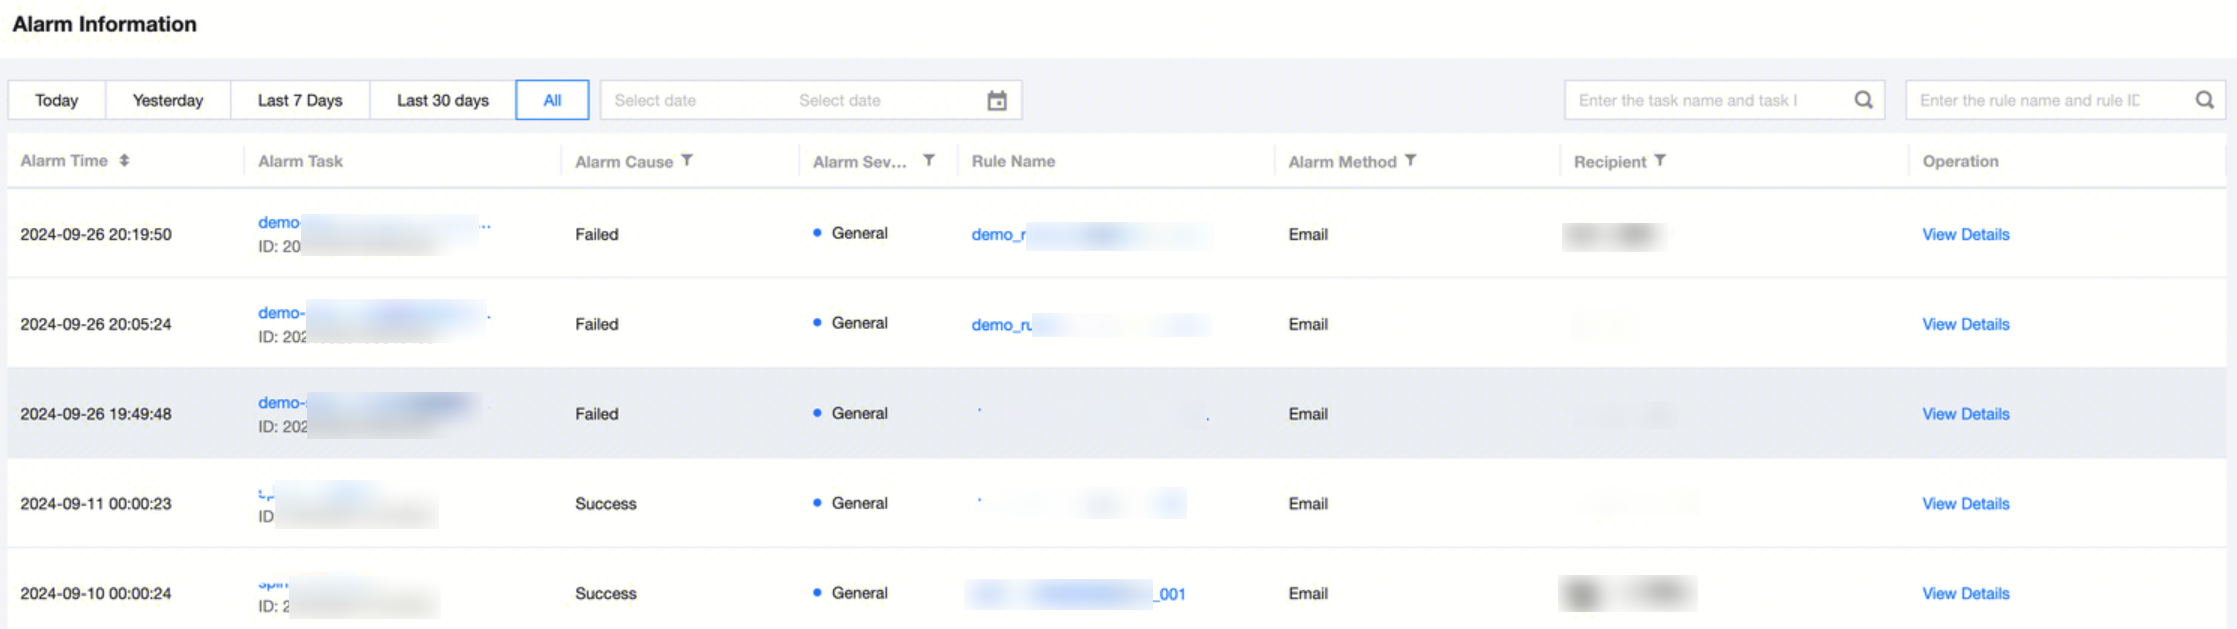Select the Today time filter

coord(57,100)
